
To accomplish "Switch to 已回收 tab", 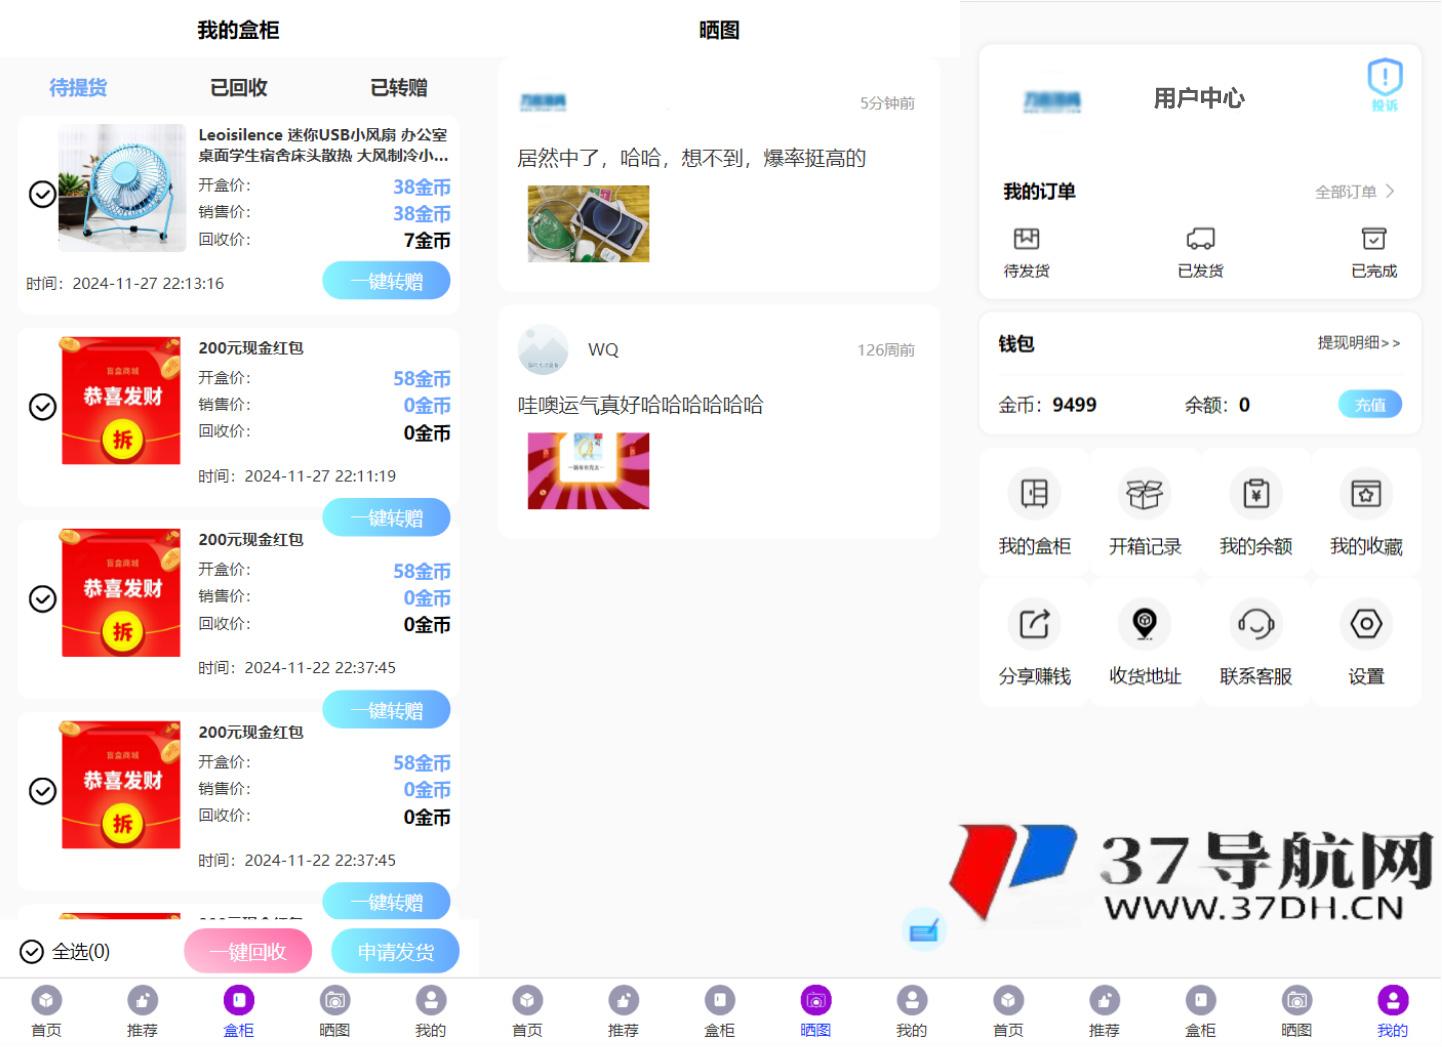I will pos(238,87).
